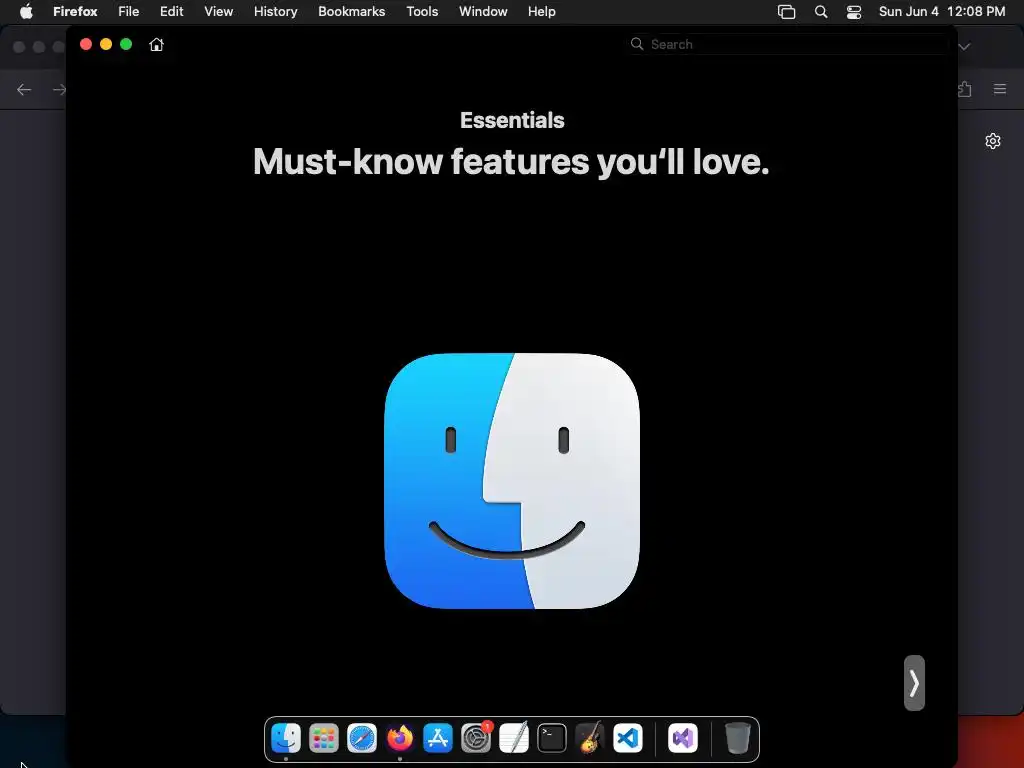Image resolution: width=1024 pixels, height=768 pixels.
Task: Zoom the Tips window with green button
Action: coord(126,44)
